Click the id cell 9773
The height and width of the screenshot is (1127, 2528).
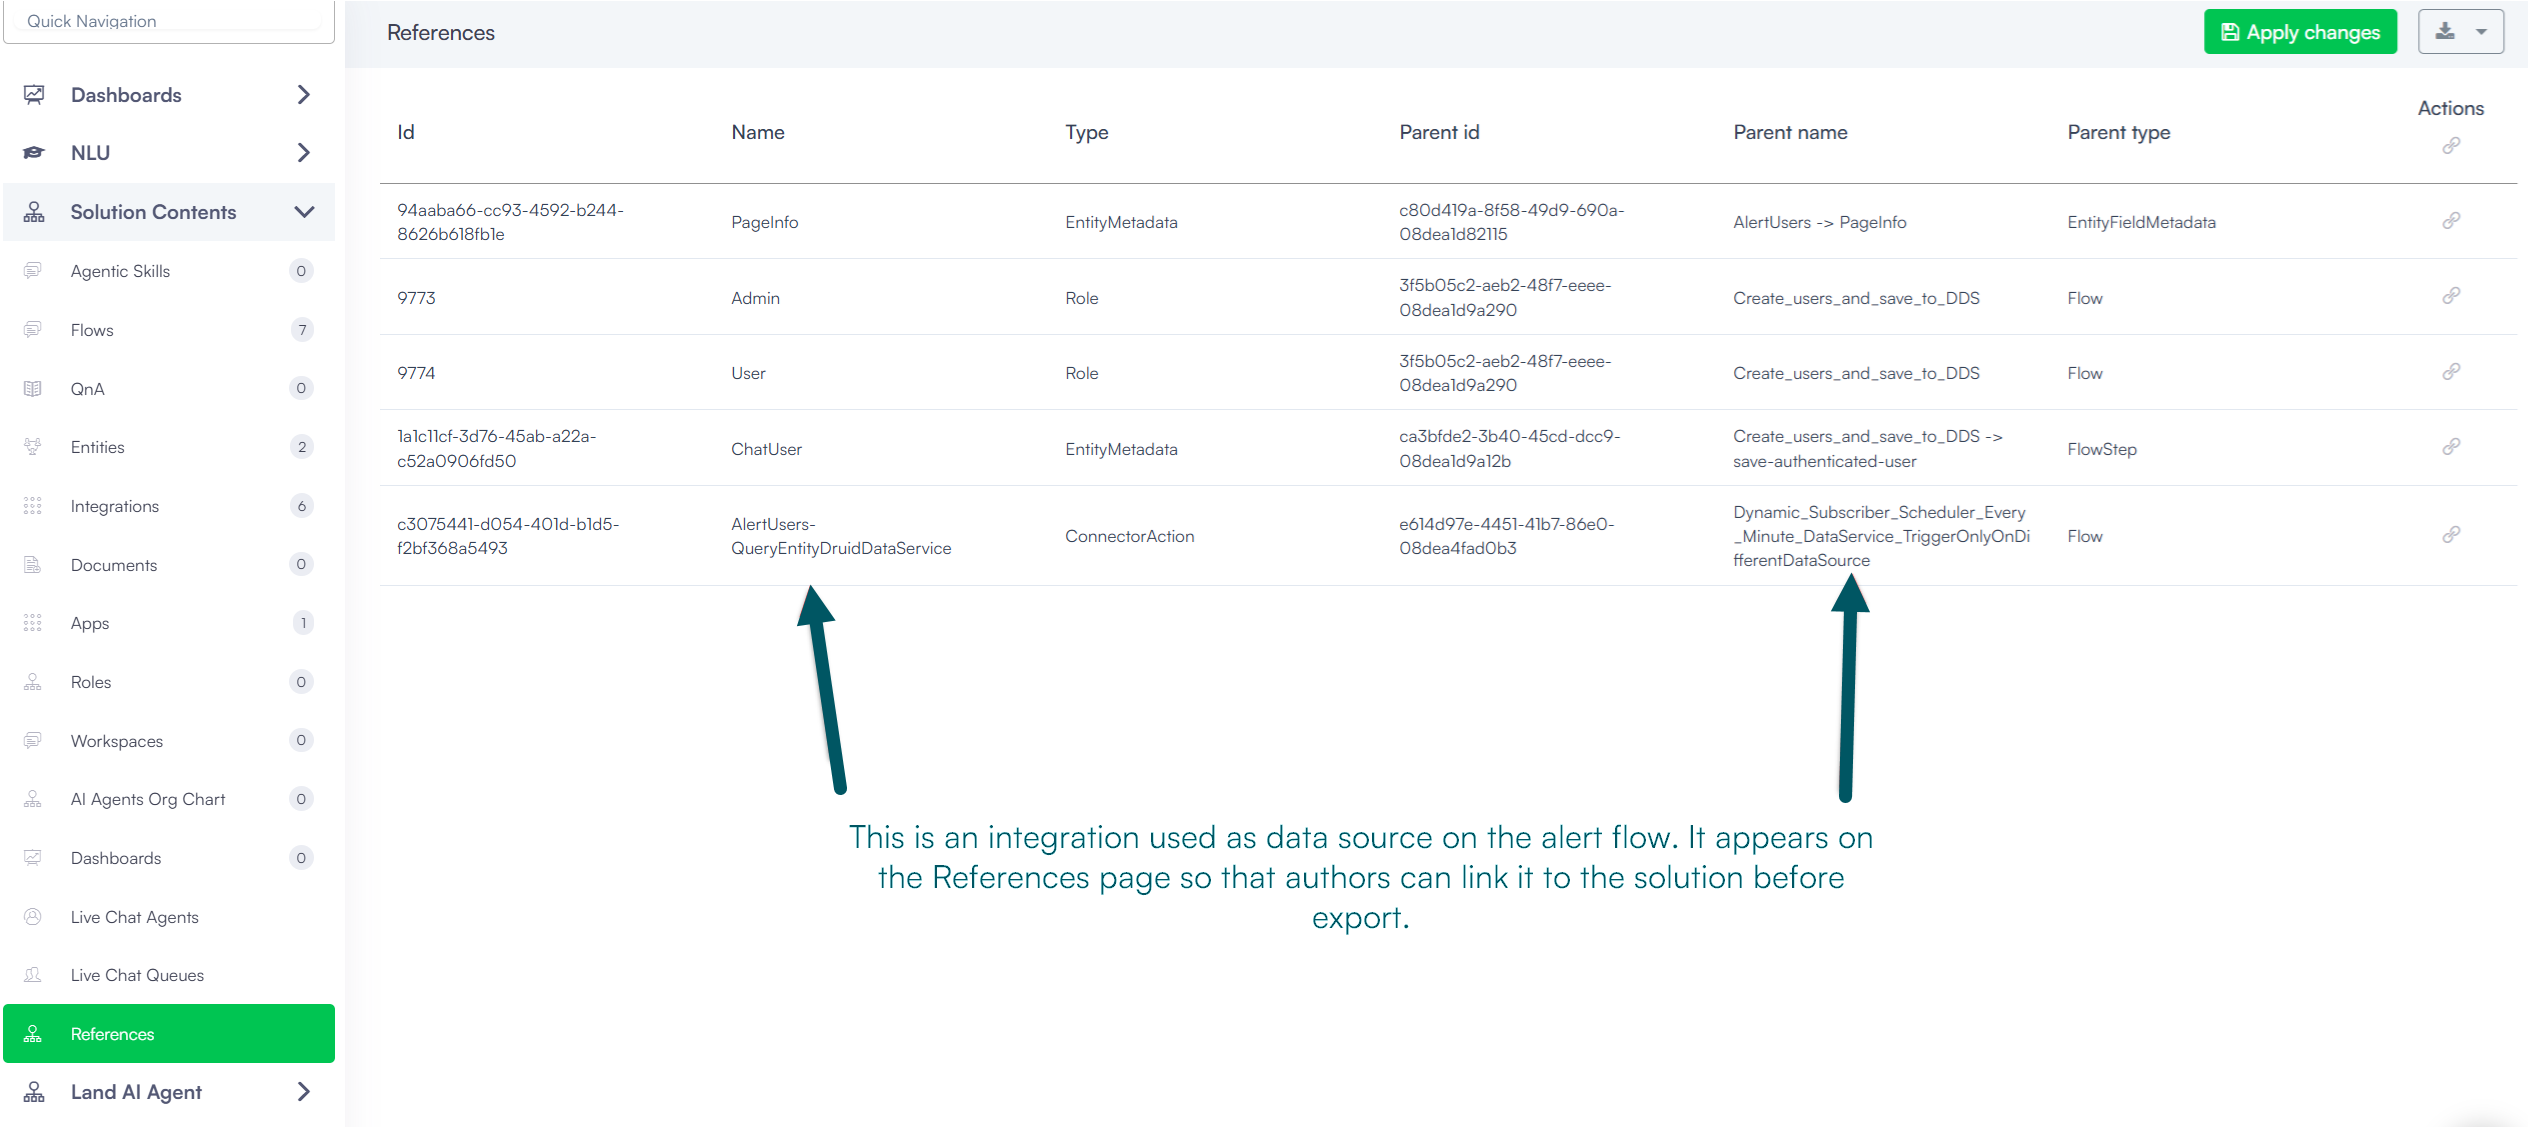pos(416,298)
